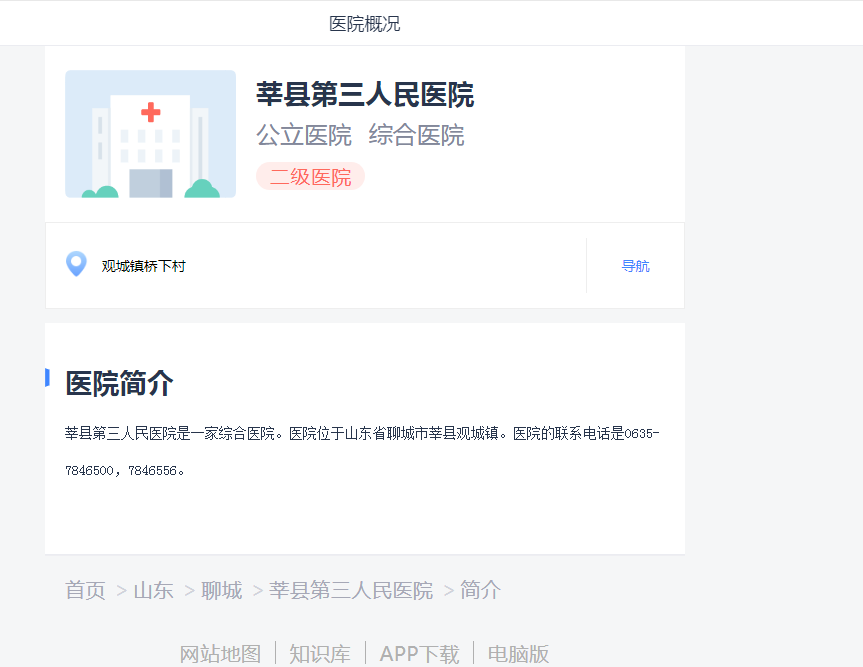Screen dimensions: 863x667
Task: Click the 导航 navigation link
Action: click(635, 266)
